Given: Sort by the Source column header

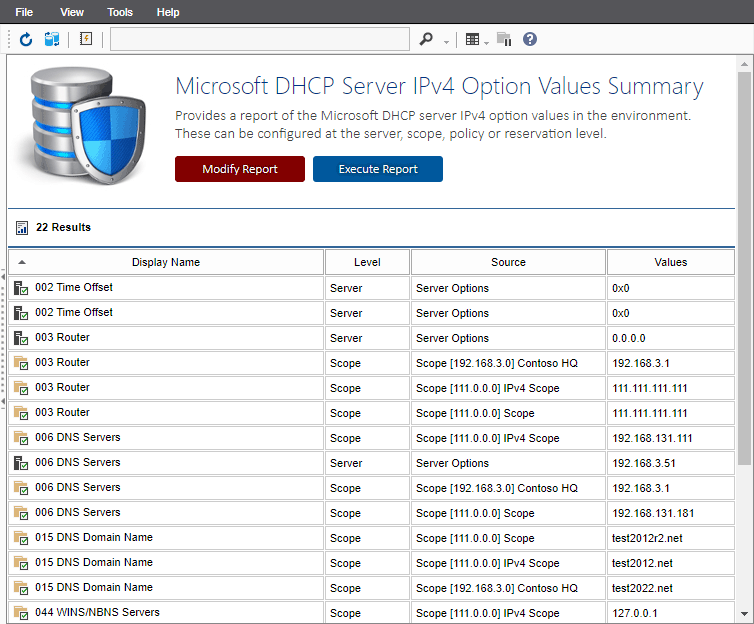Looking at the screenshot, I should coord(508,262).
